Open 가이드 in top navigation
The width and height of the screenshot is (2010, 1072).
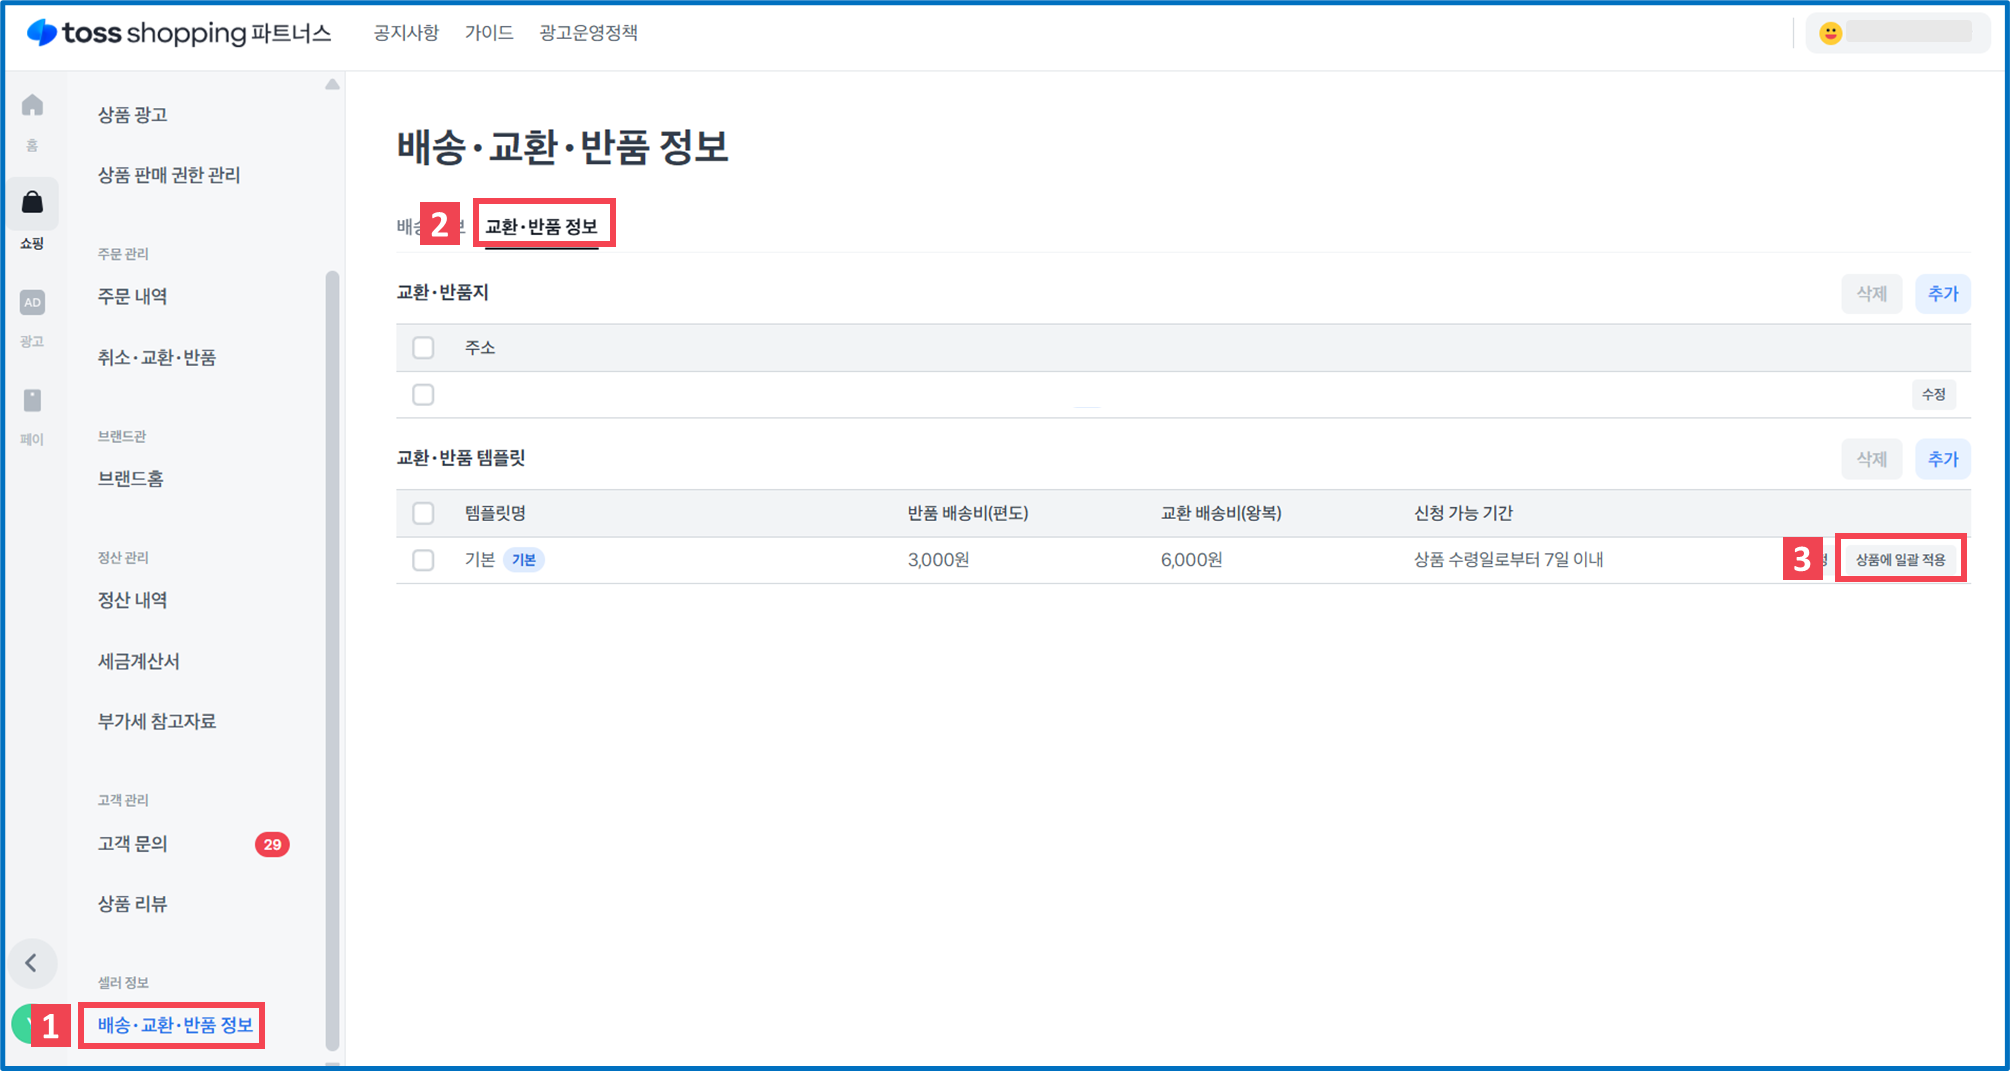pos(489,33)
